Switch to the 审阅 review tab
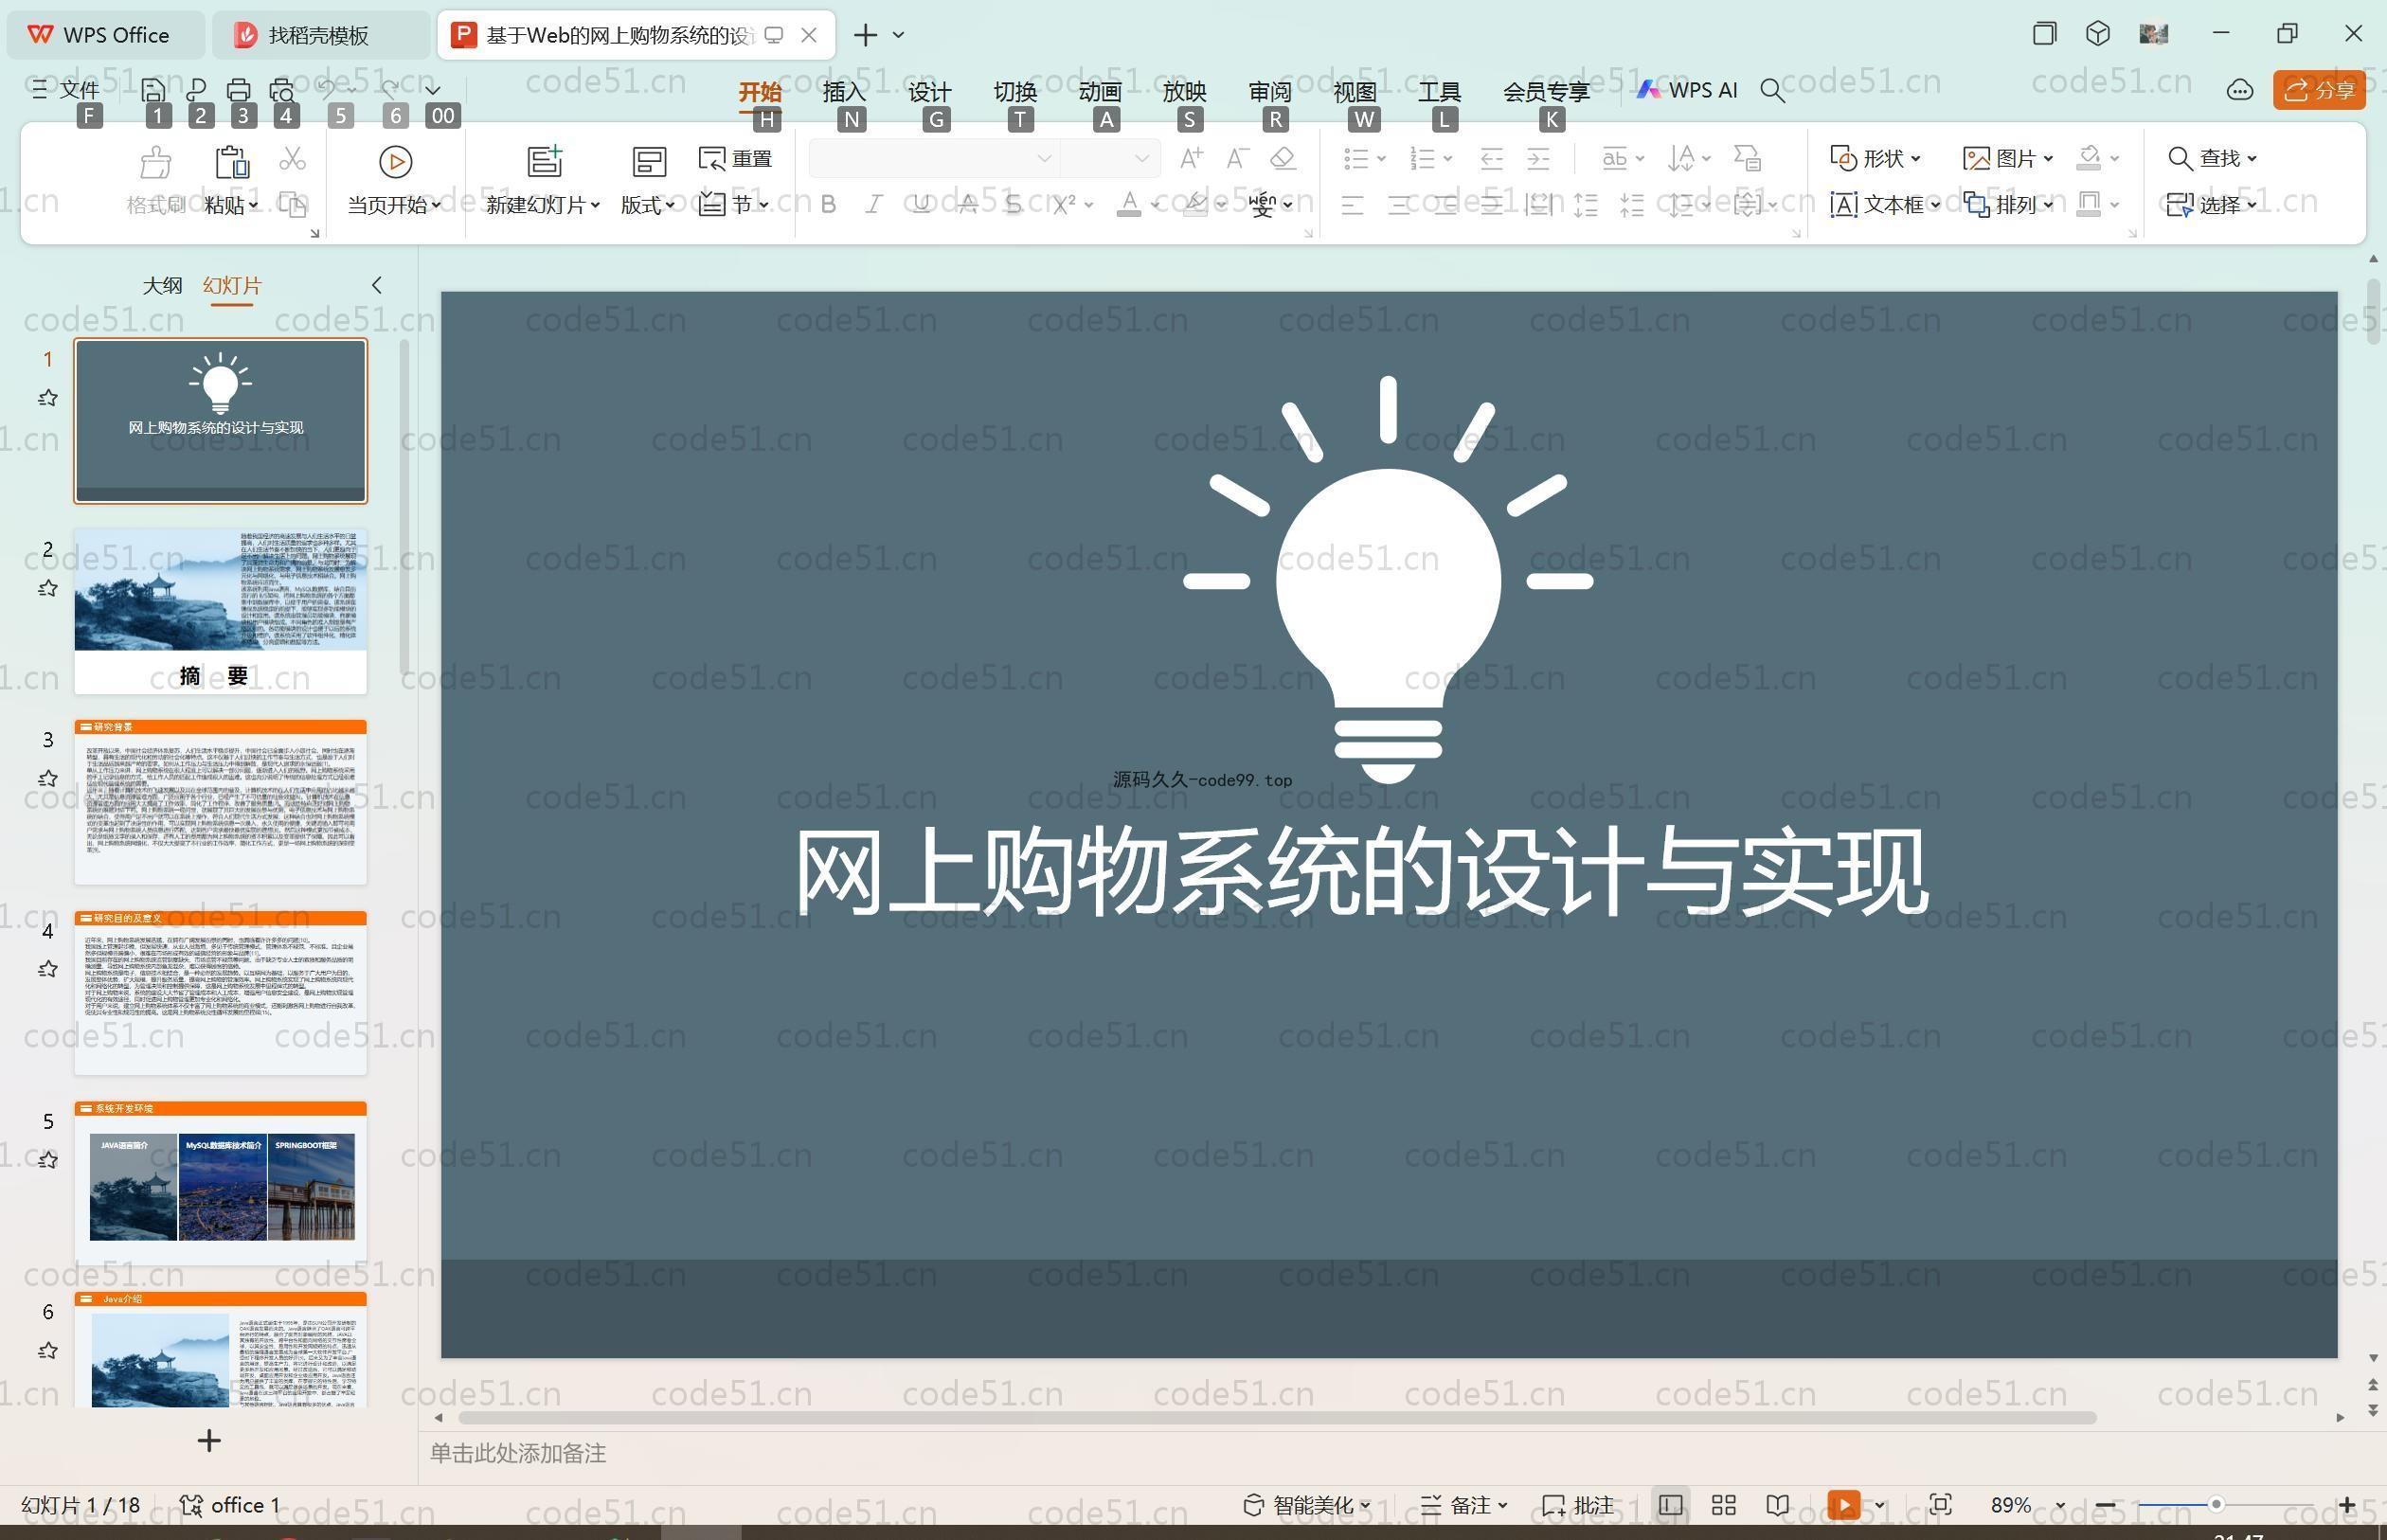 1270,91
